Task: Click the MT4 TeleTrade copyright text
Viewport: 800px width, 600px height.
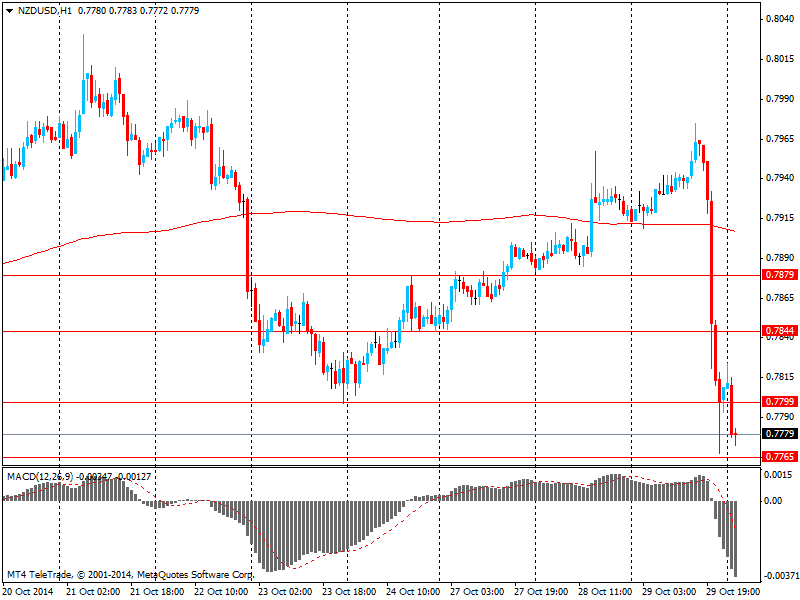Action: (130, 575)
